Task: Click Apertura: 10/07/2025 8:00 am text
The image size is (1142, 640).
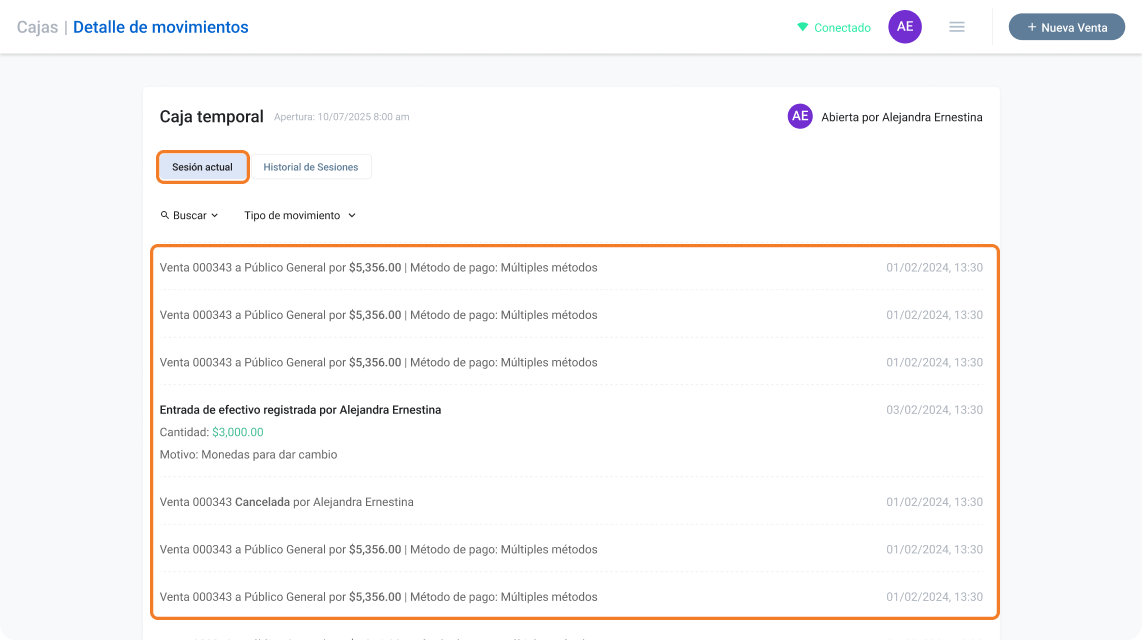Action: click(x=342, y=117)
